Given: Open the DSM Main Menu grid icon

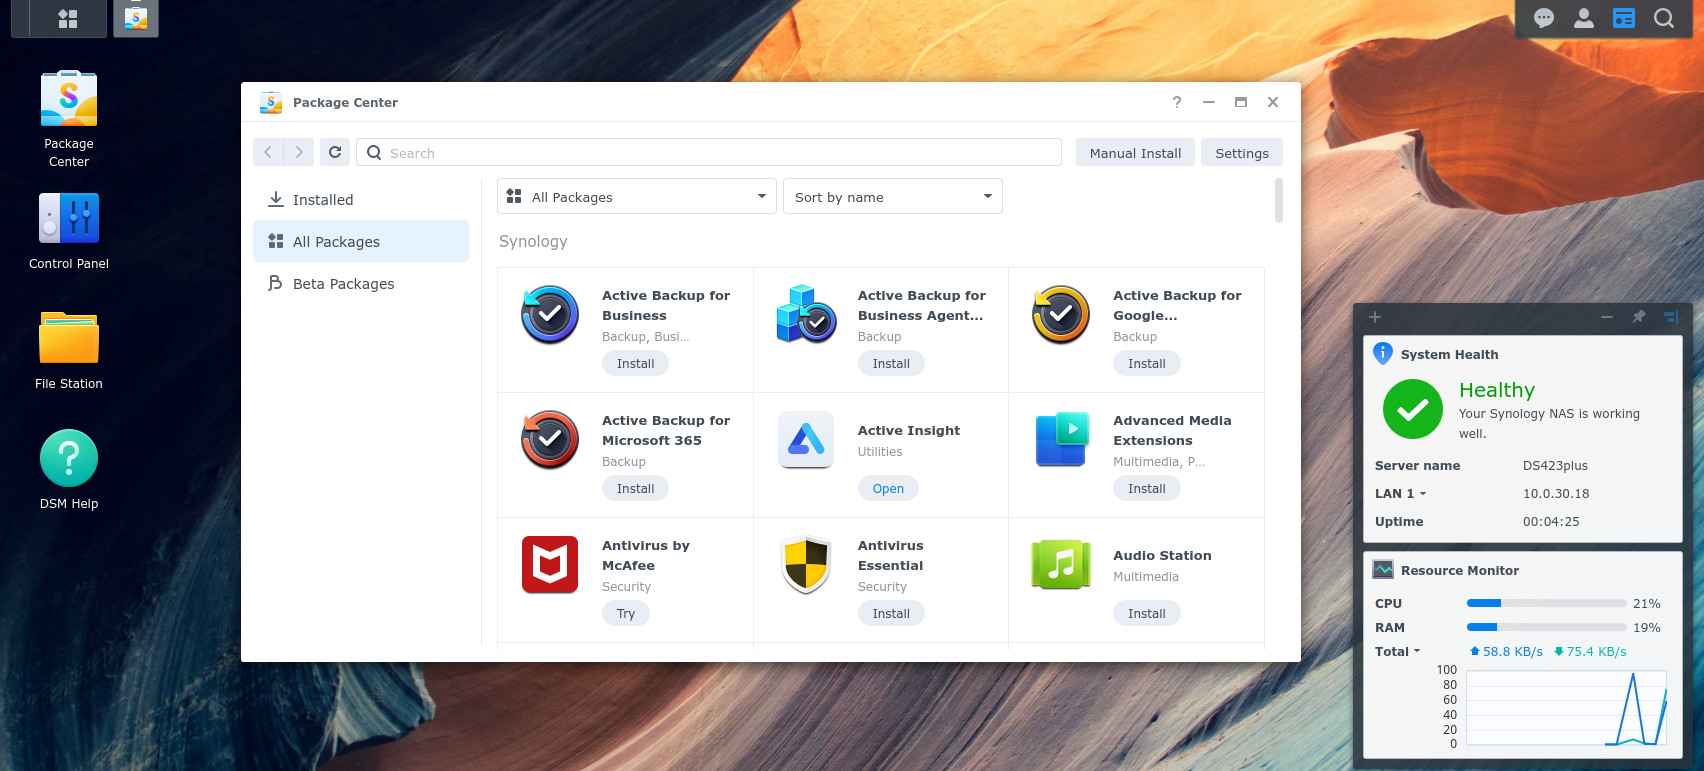Looking at the screenshot, I should 68,18.
